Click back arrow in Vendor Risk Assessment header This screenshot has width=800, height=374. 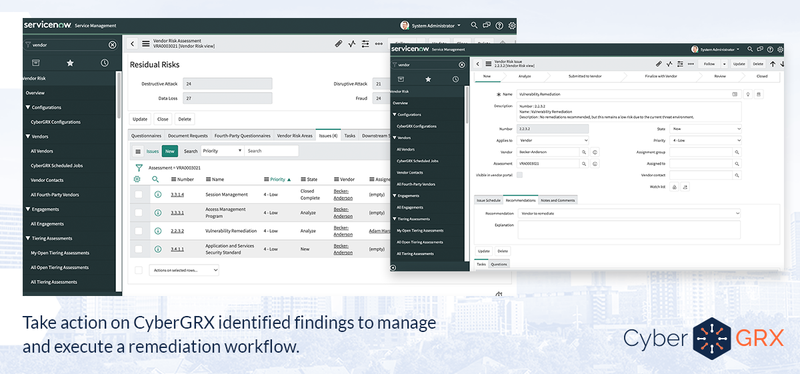[133, 44]
